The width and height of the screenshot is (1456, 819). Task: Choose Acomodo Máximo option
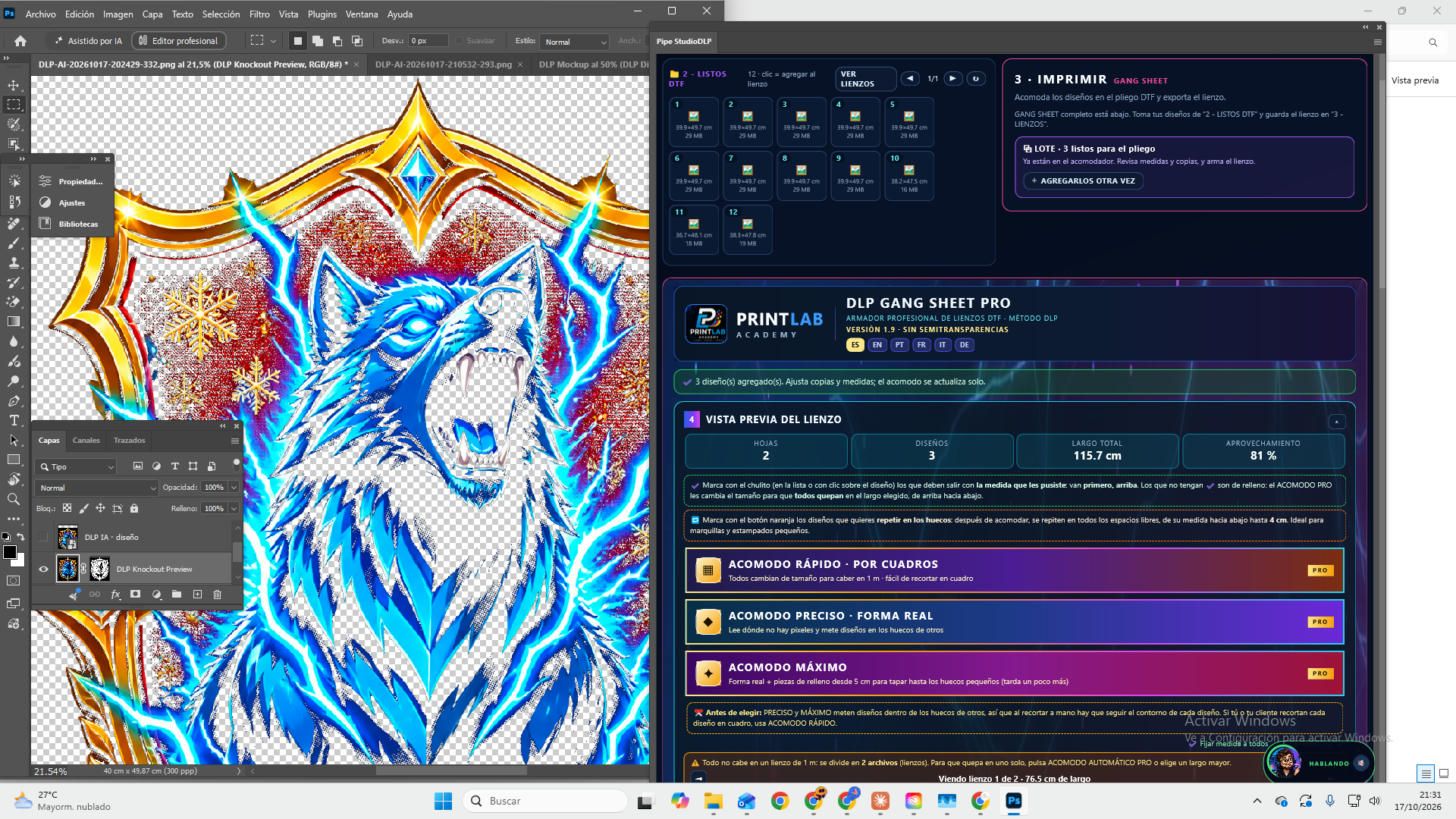tap(1014, 673)
